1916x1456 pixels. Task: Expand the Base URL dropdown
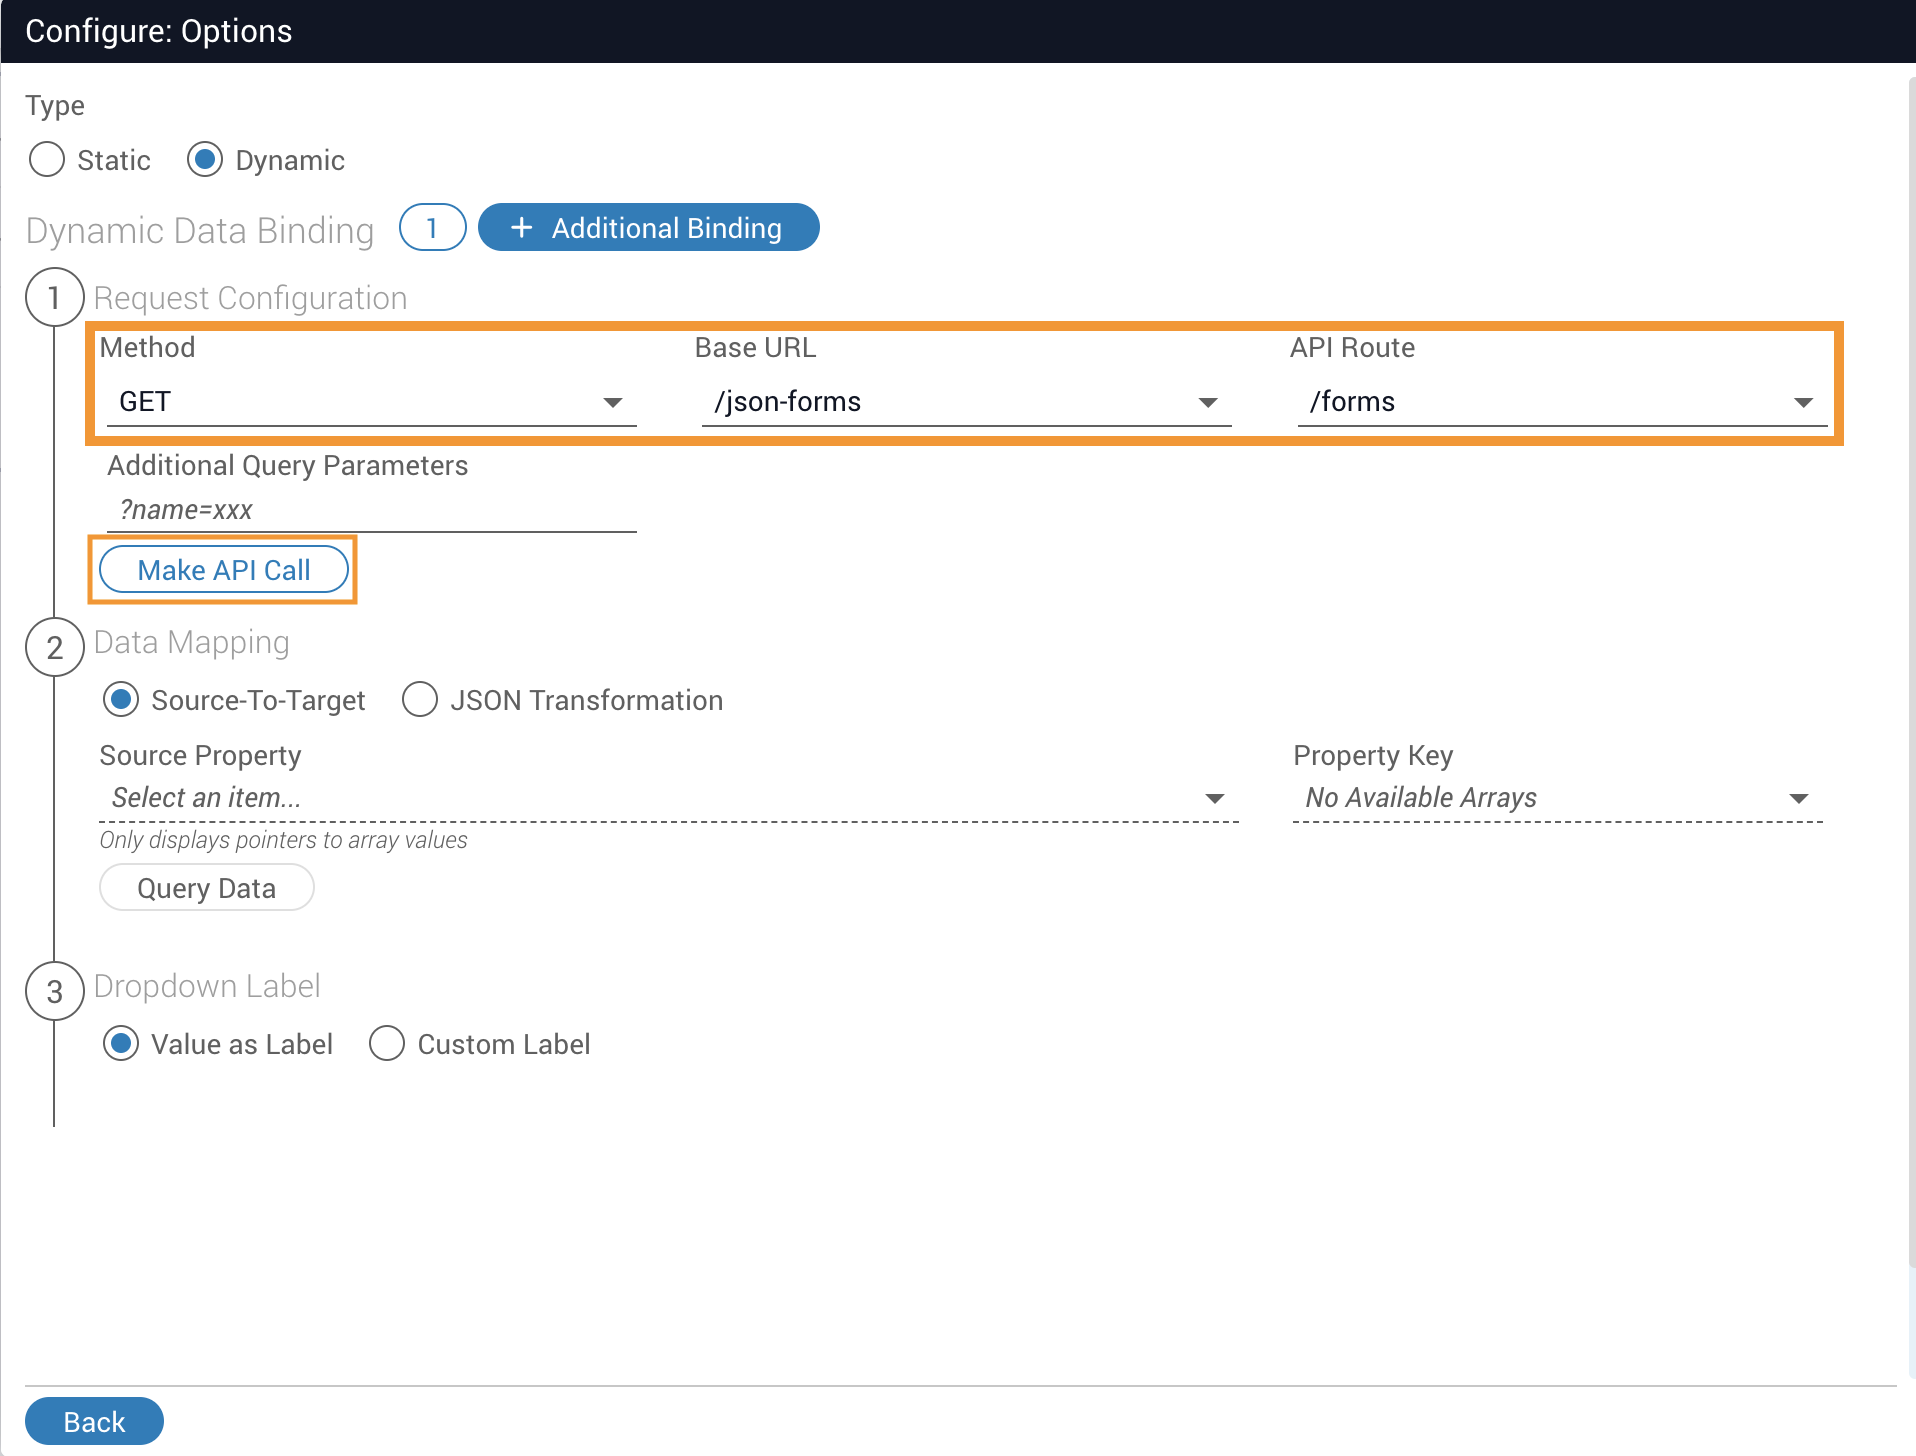coord(965,402)
